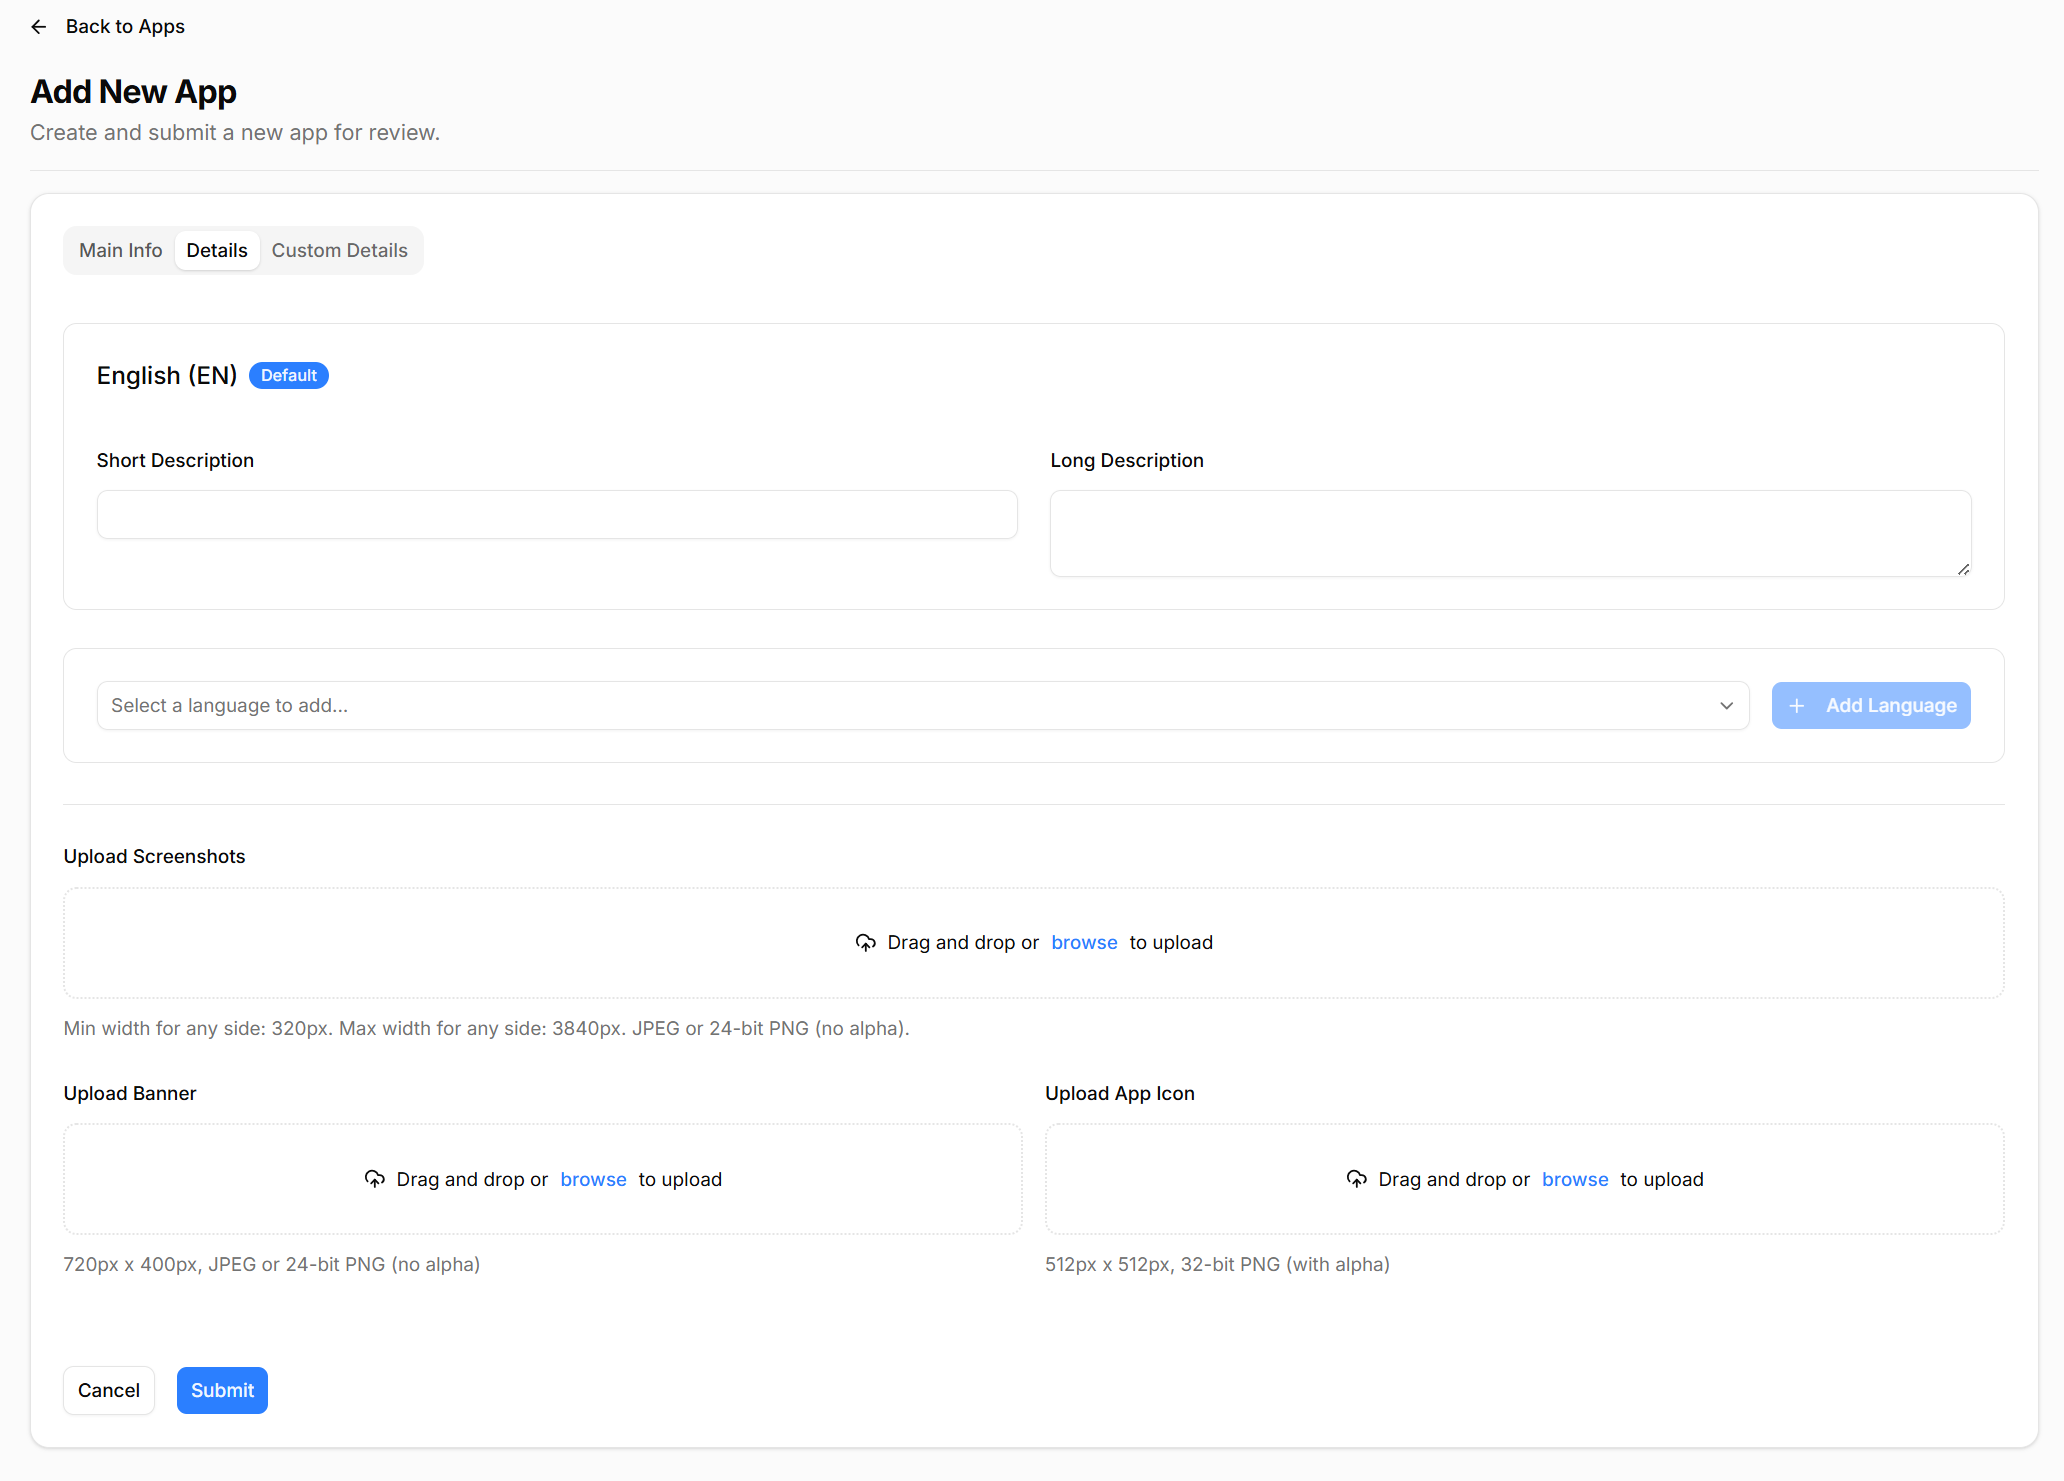The width and height of the screenshot is (2064, 1481).
Task: Click the upload cloud icon in Upload Screenshots
Action: (866, 942)
